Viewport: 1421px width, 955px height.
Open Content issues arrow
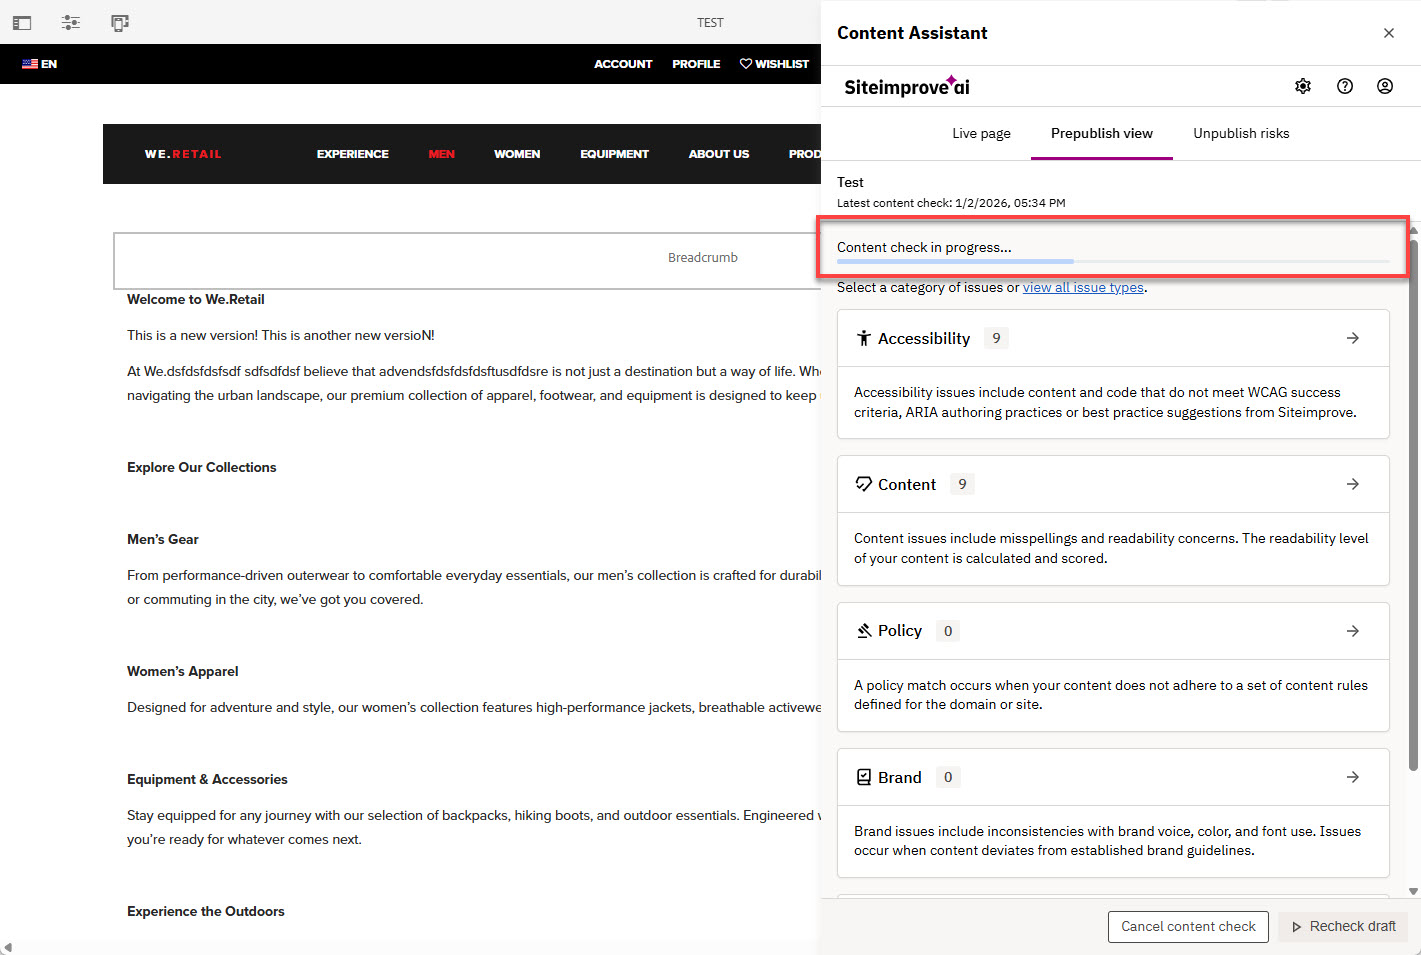point(1353,484)
